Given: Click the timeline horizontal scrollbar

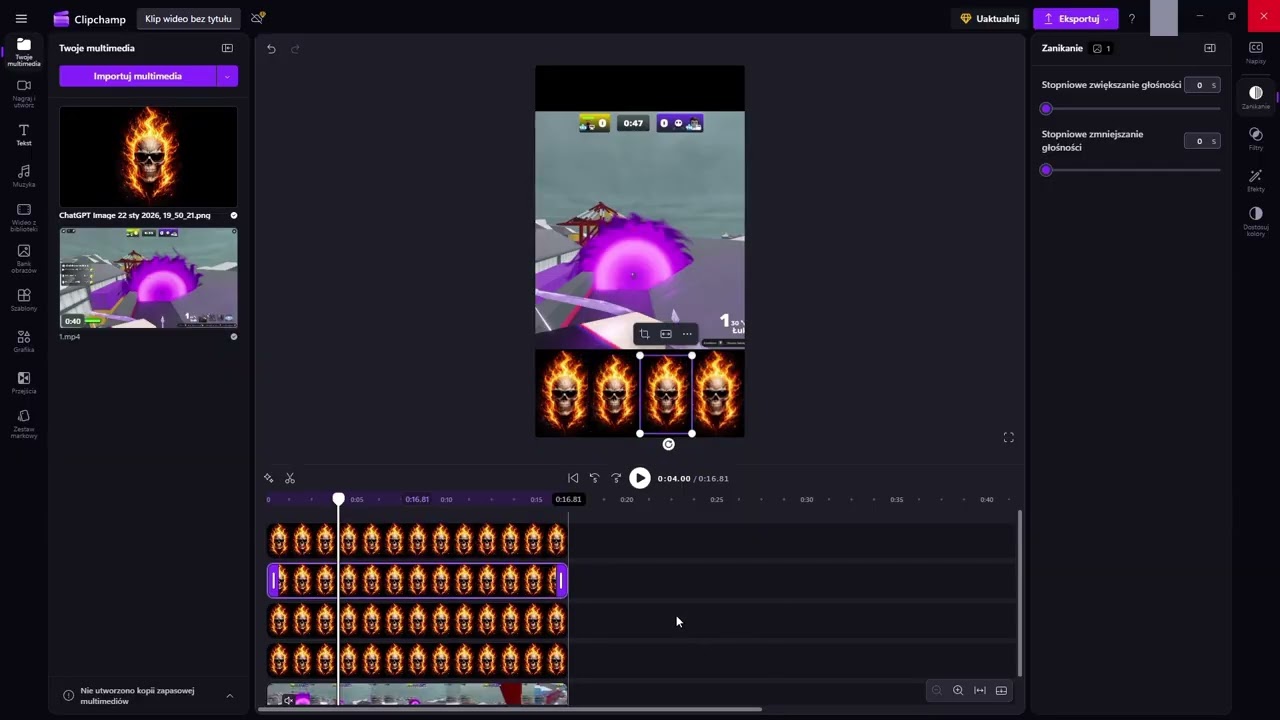Looking at the screenshot, I should point(510,710).
